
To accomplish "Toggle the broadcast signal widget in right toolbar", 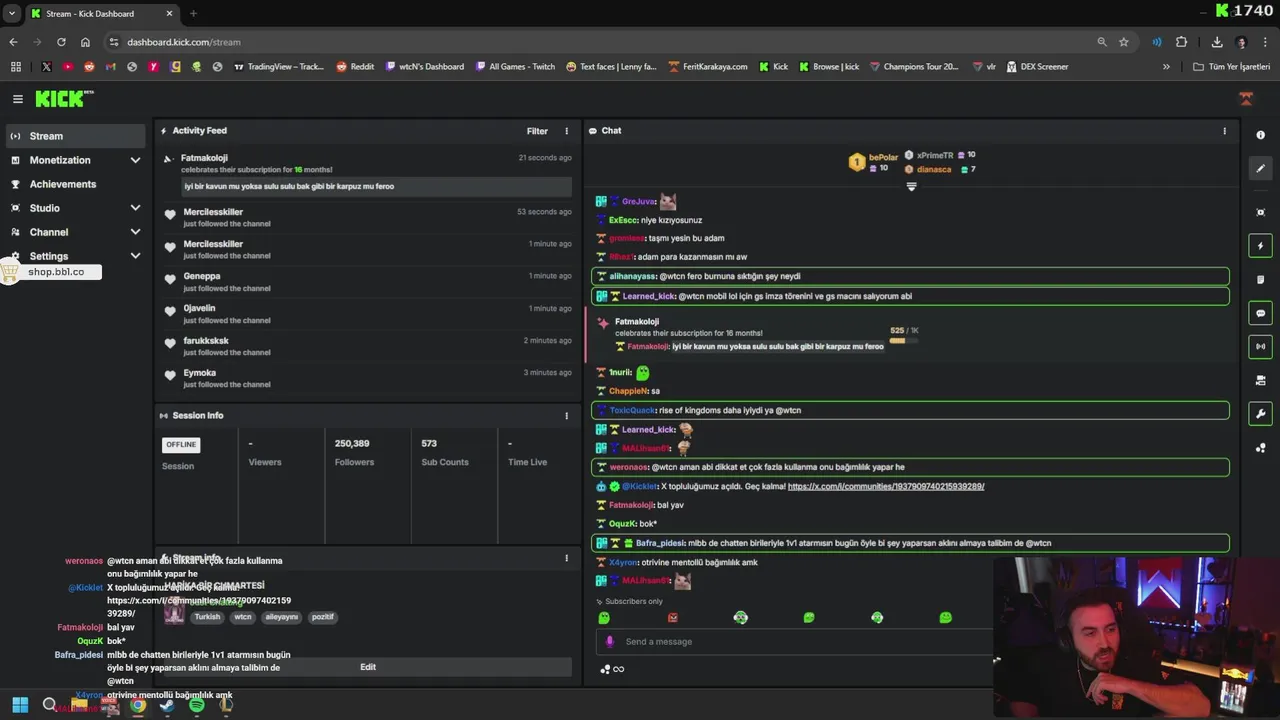I will (x=1260, y=347).
